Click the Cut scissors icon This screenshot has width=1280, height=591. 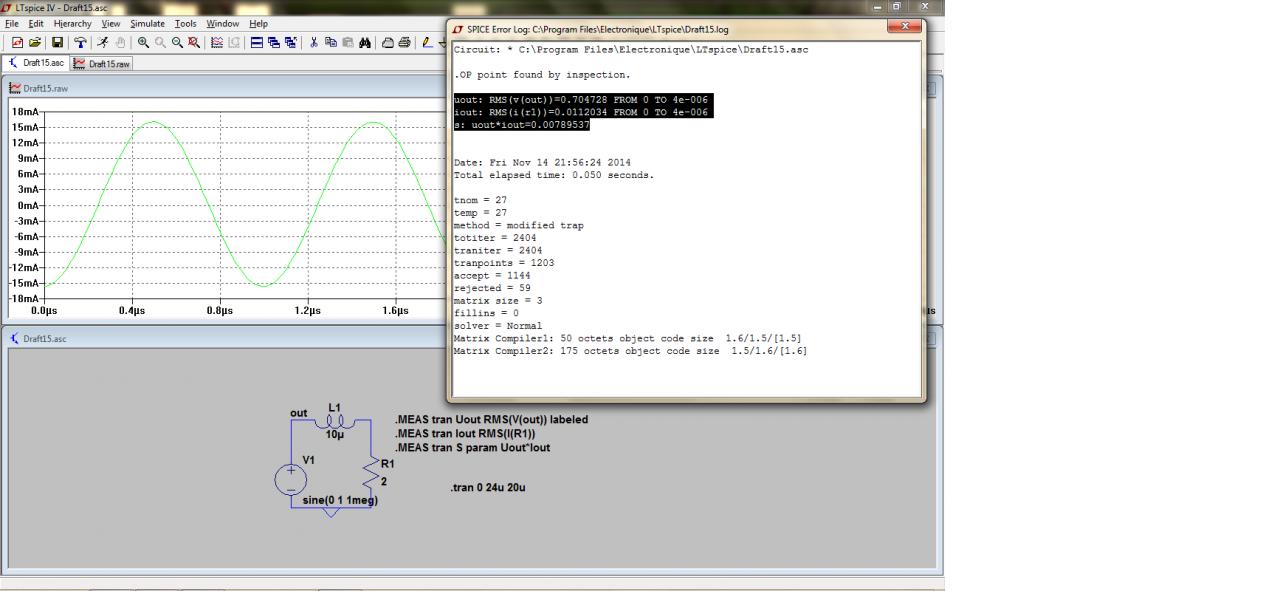(x=314, y=43)
